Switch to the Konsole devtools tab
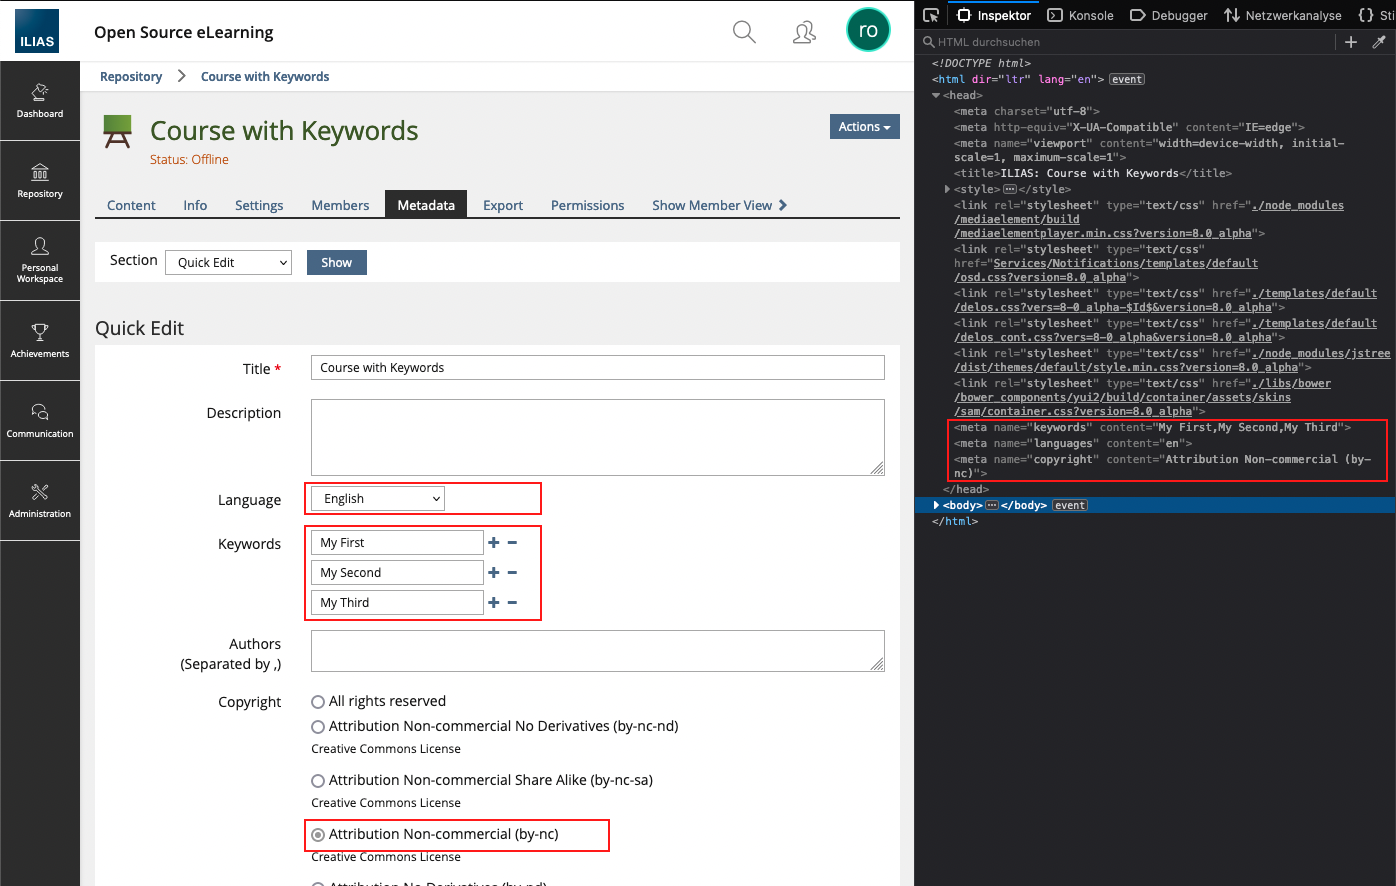 point(1080,15)
